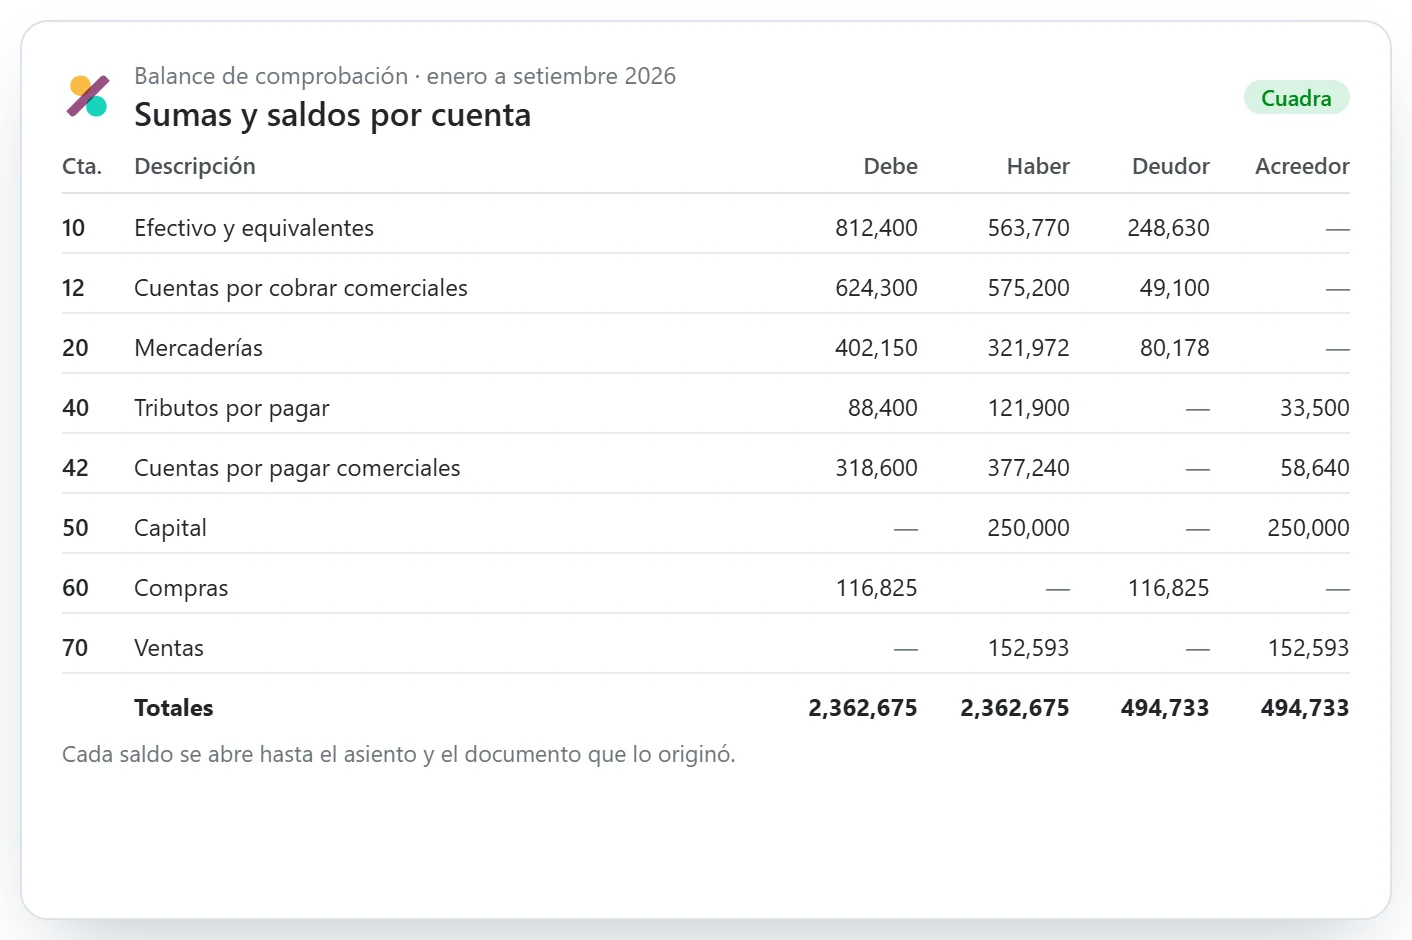Click the Deudor total 494,733
This screenshot has height=940, width=1412.
point(1164,708)
